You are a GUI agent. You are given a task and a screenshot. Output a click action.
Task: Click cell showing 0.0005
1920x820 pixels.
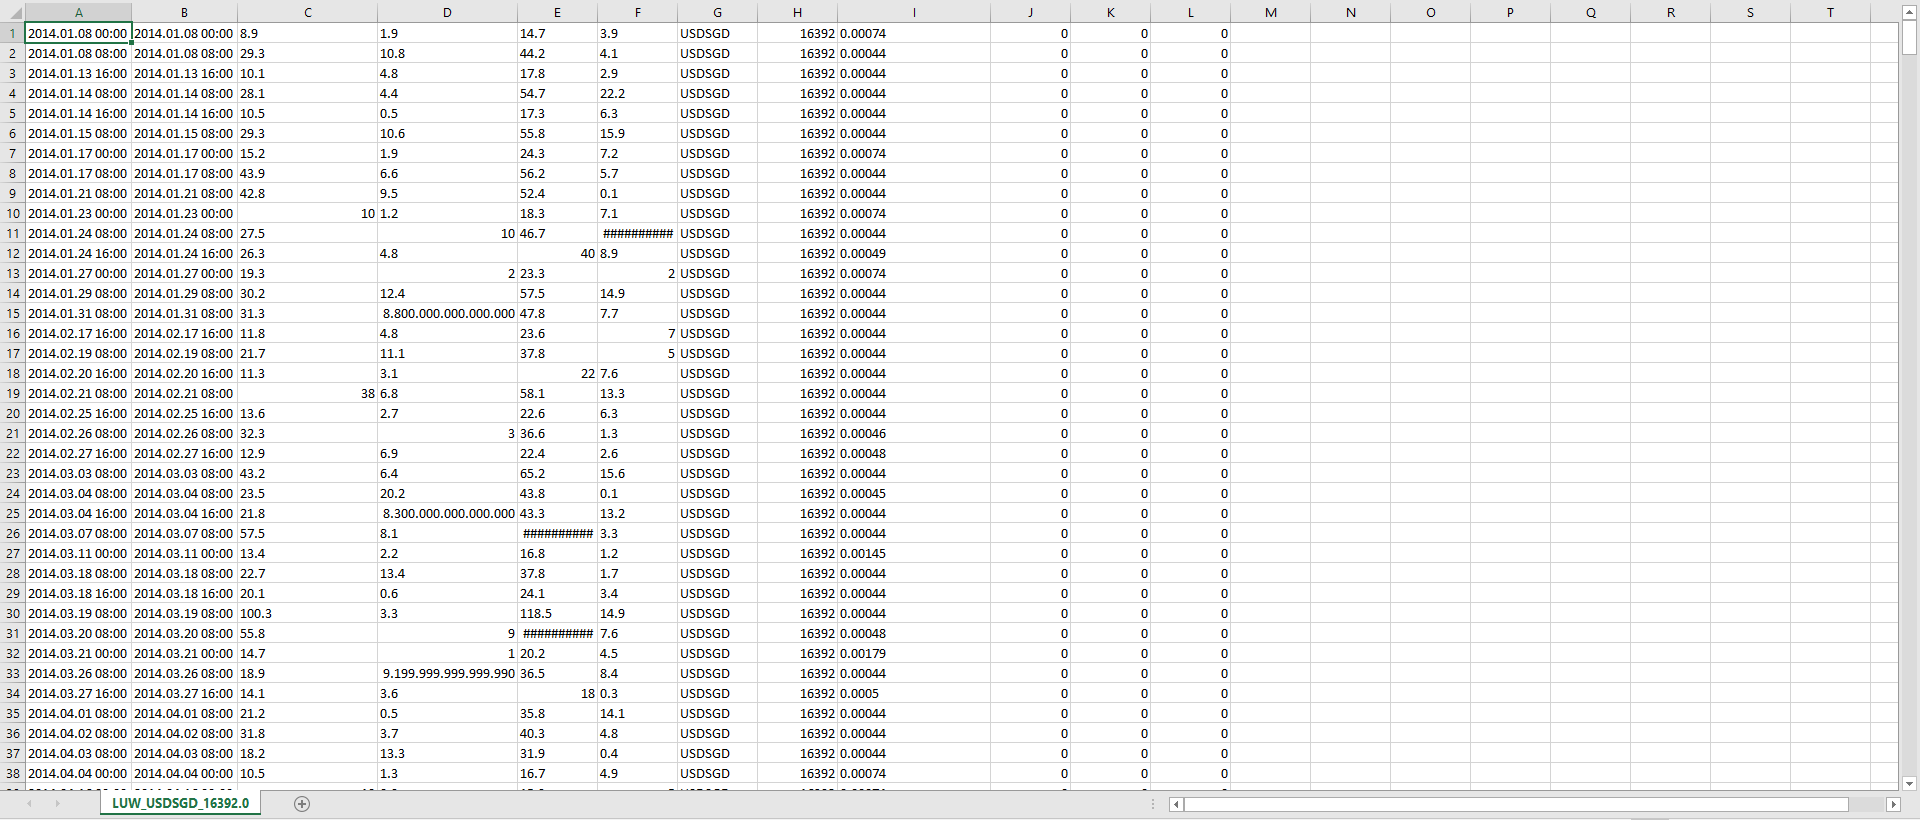[914, 693]
